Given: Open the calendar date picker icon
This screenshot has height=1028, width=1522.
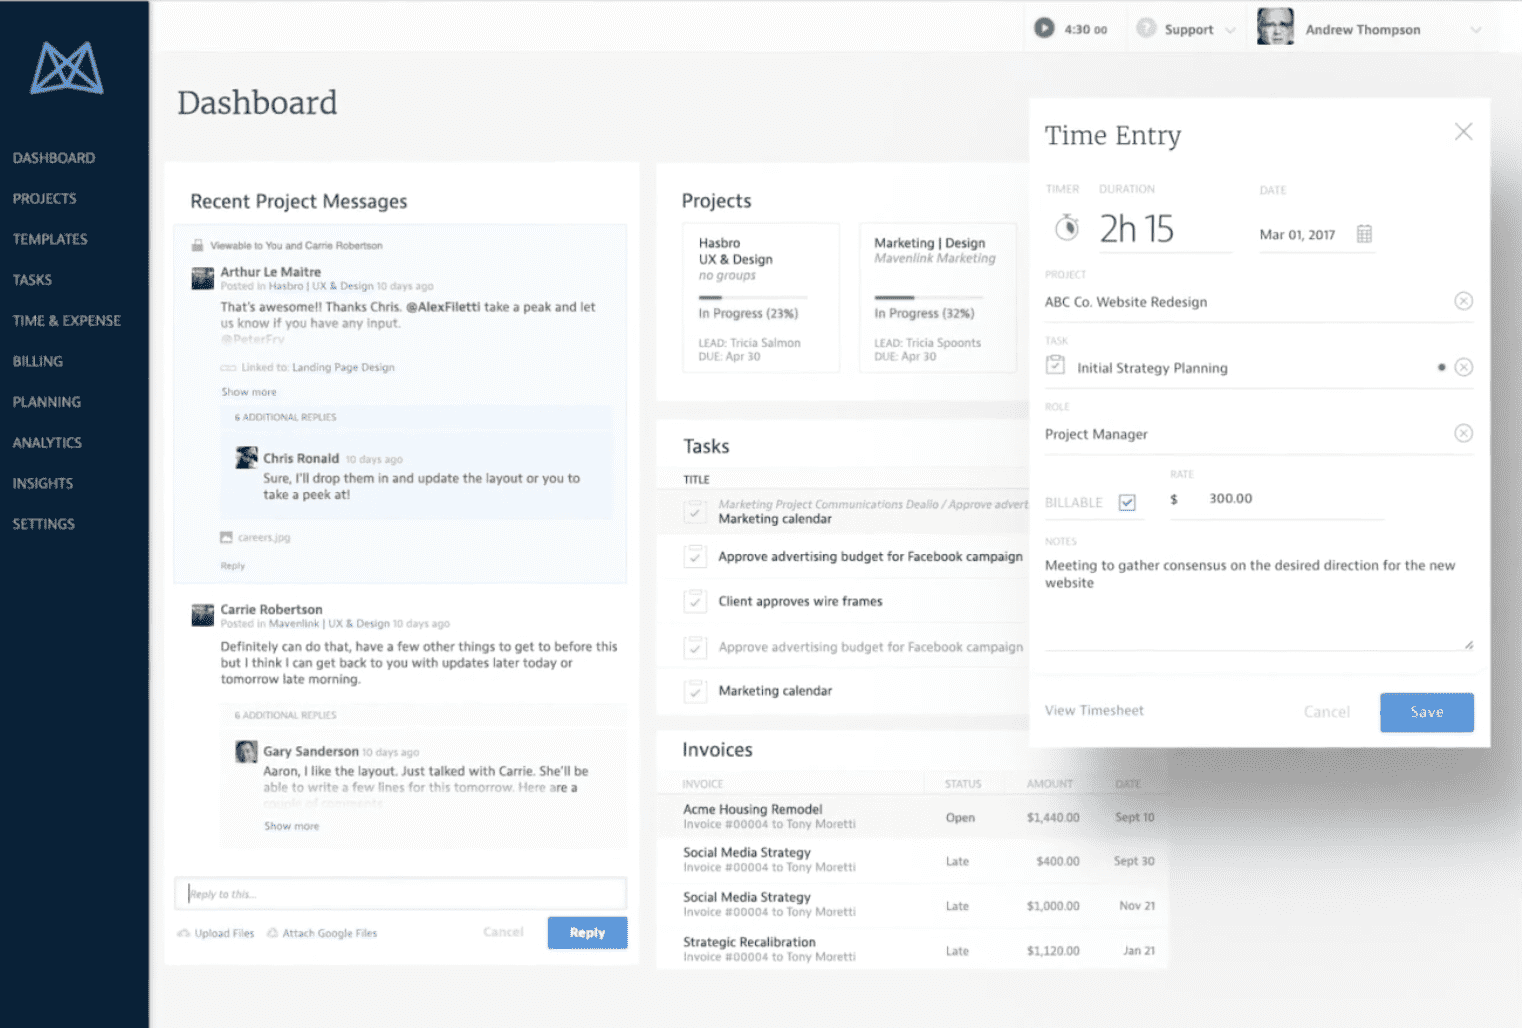Looking at the screenshot, I should coord(1364,234).
